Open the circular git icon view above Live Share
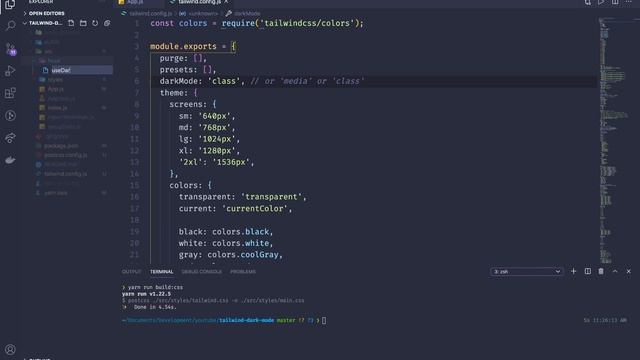 10,116
